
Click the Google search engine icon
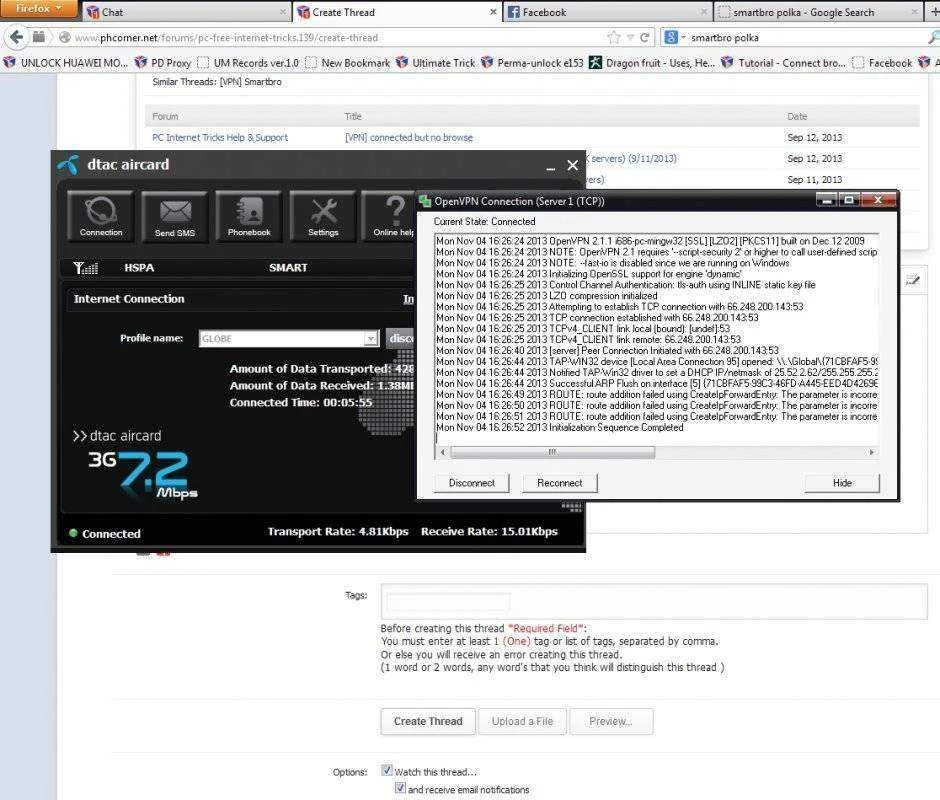coord(671,37)
